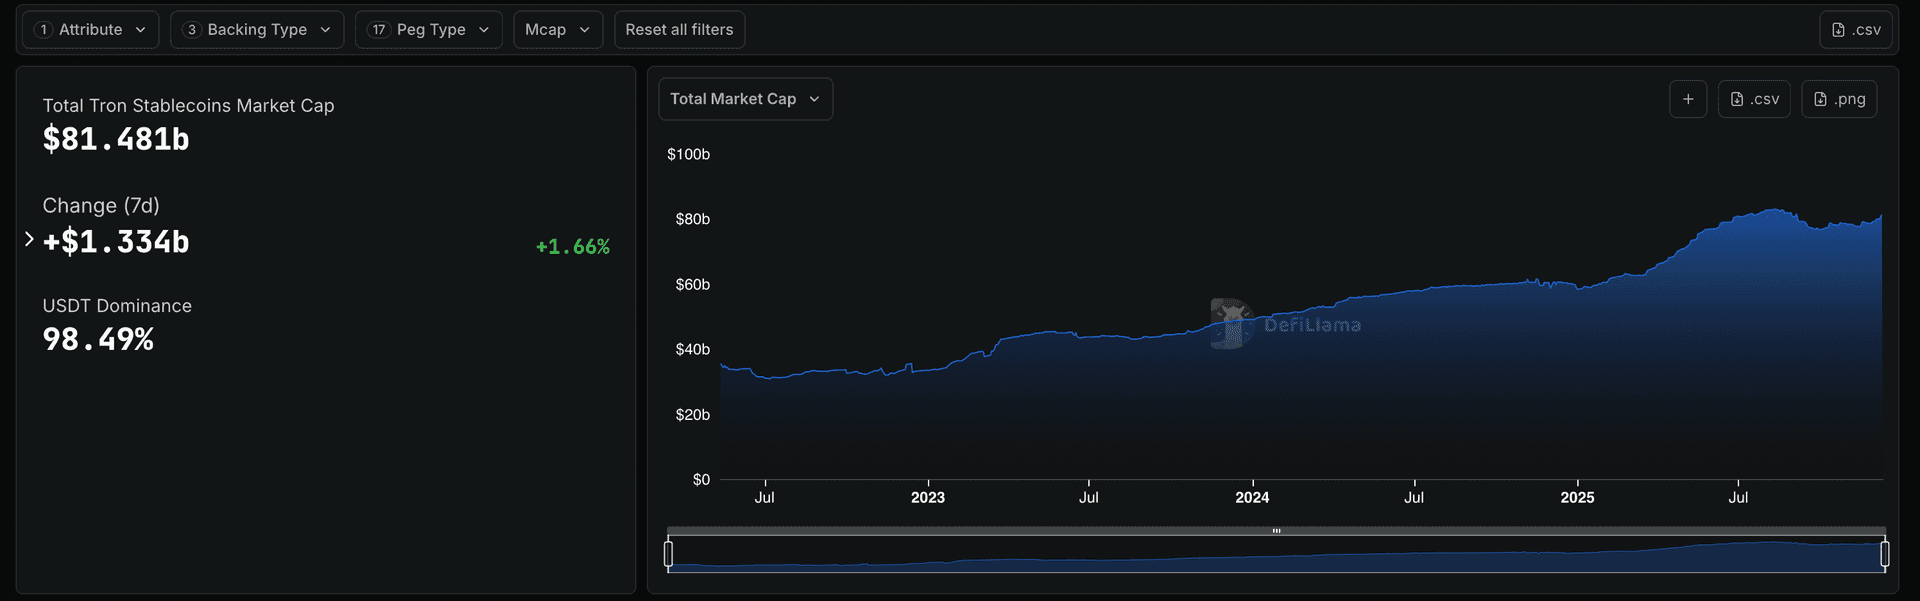The height and width of the screenshot is (601, 1920).
Task: Click the $81.481b market cap value
Action: 116,139
